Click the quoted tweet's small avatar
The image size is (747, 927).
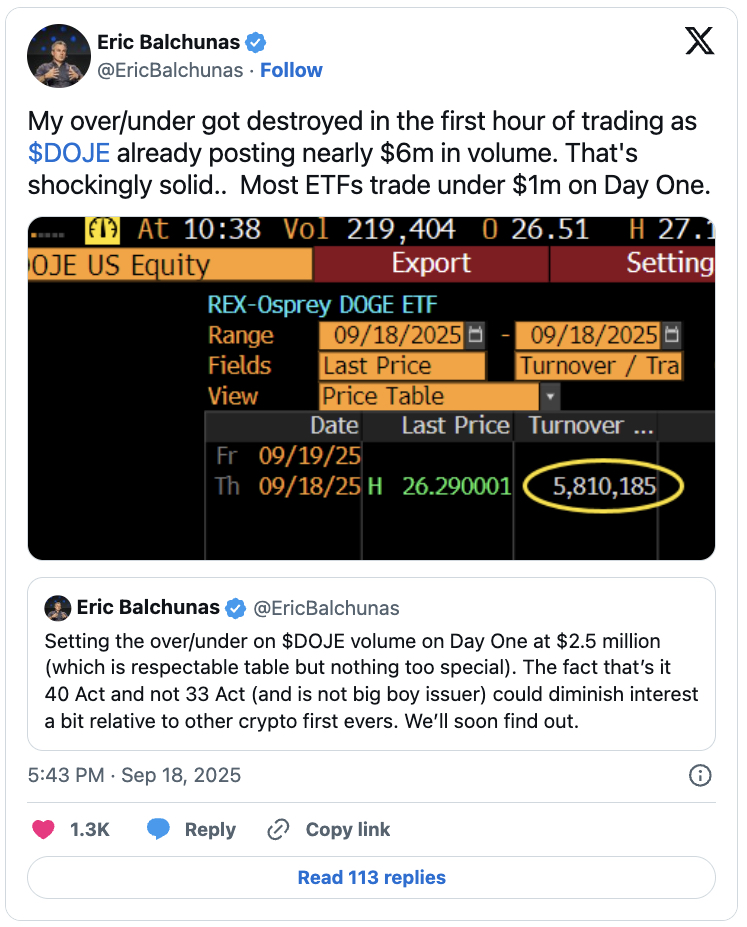tap(59, 608)
